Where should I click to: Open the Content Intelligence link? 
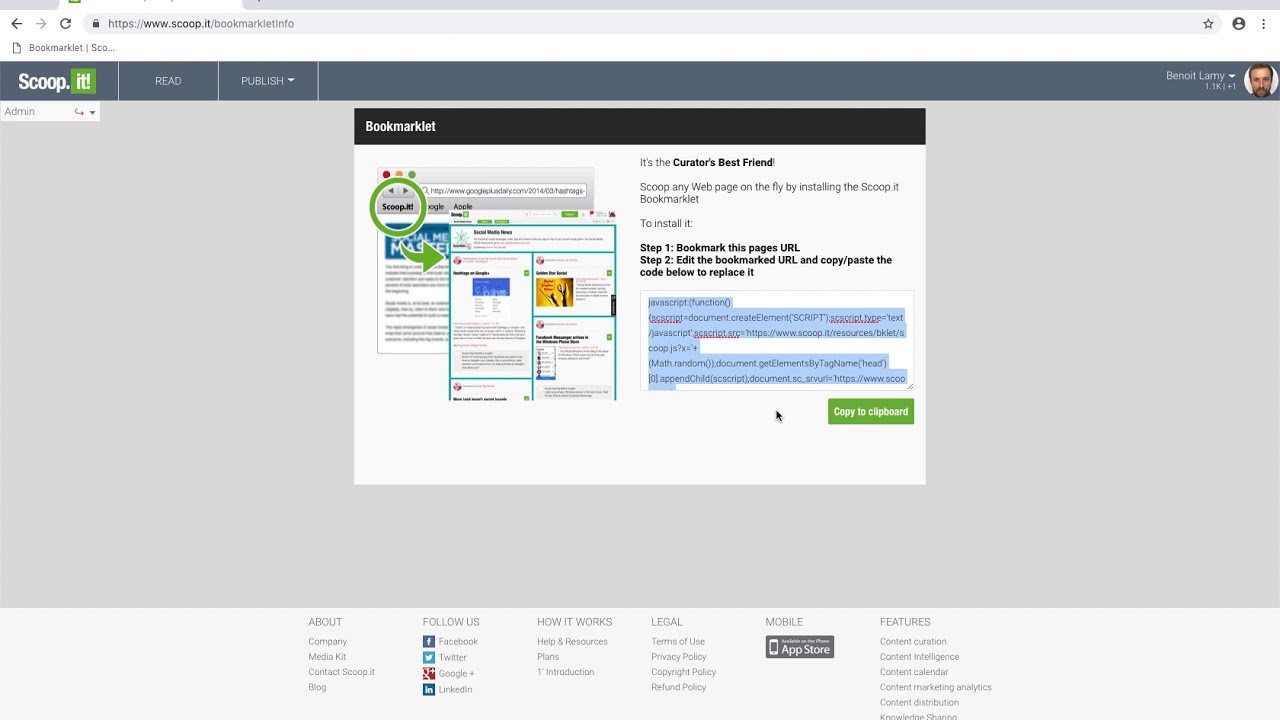[919, 657]
